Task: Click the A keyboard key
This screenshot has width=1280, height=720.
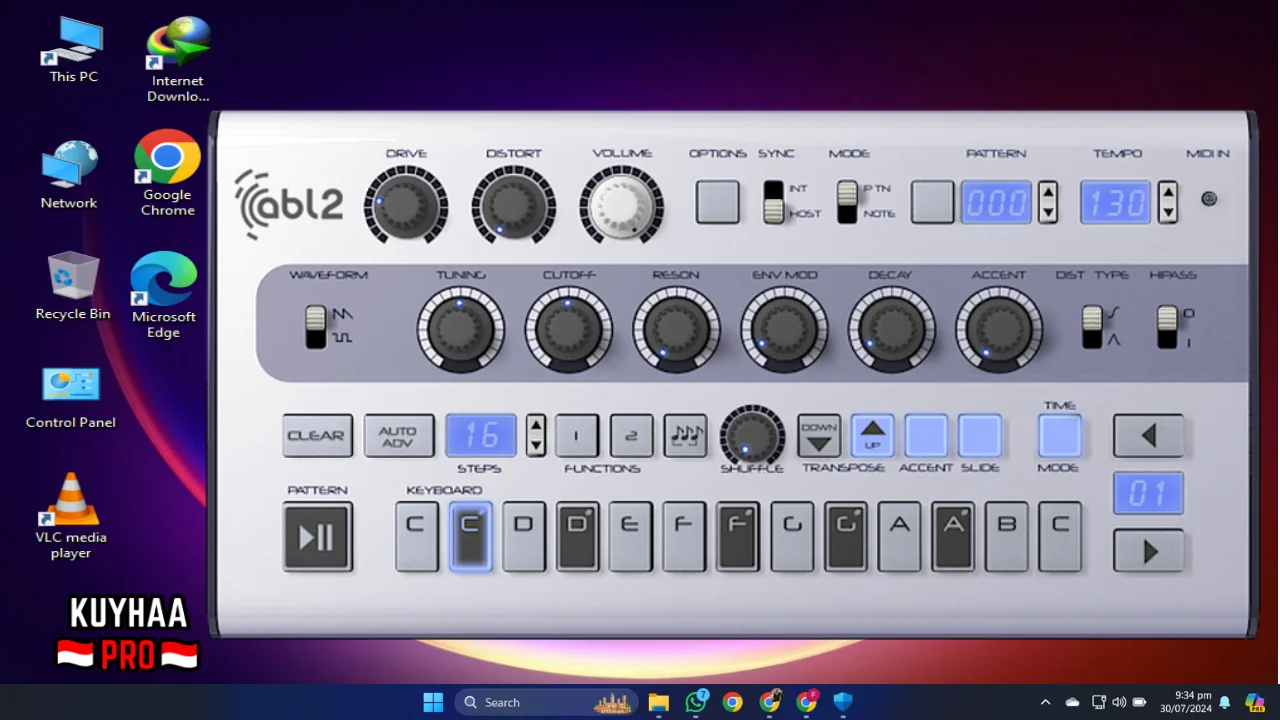Action: coord(899,537)
